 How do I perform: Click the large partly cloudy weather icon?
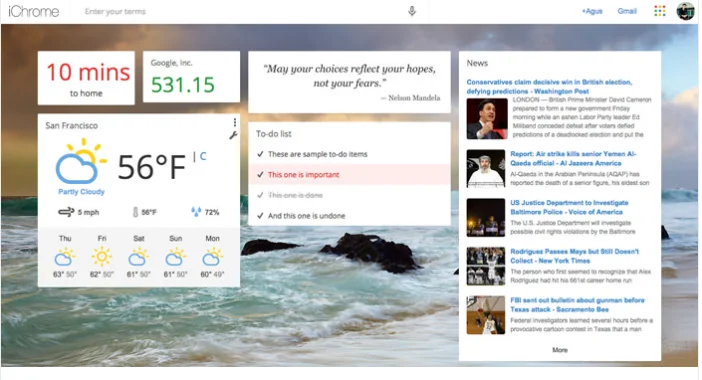pos(81,162)
